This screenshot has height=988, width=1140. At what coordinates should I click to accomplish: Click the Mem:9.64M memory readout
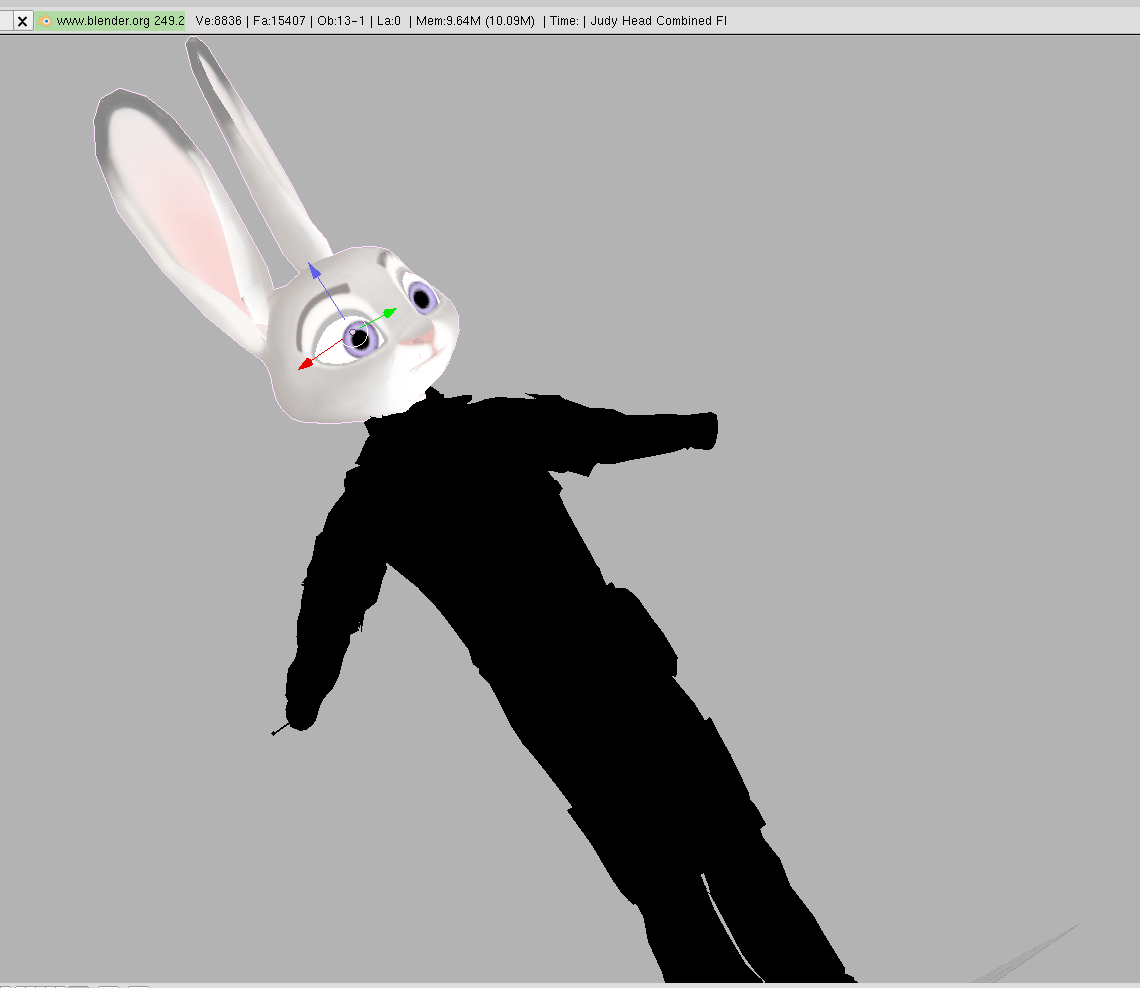(475, 21)
